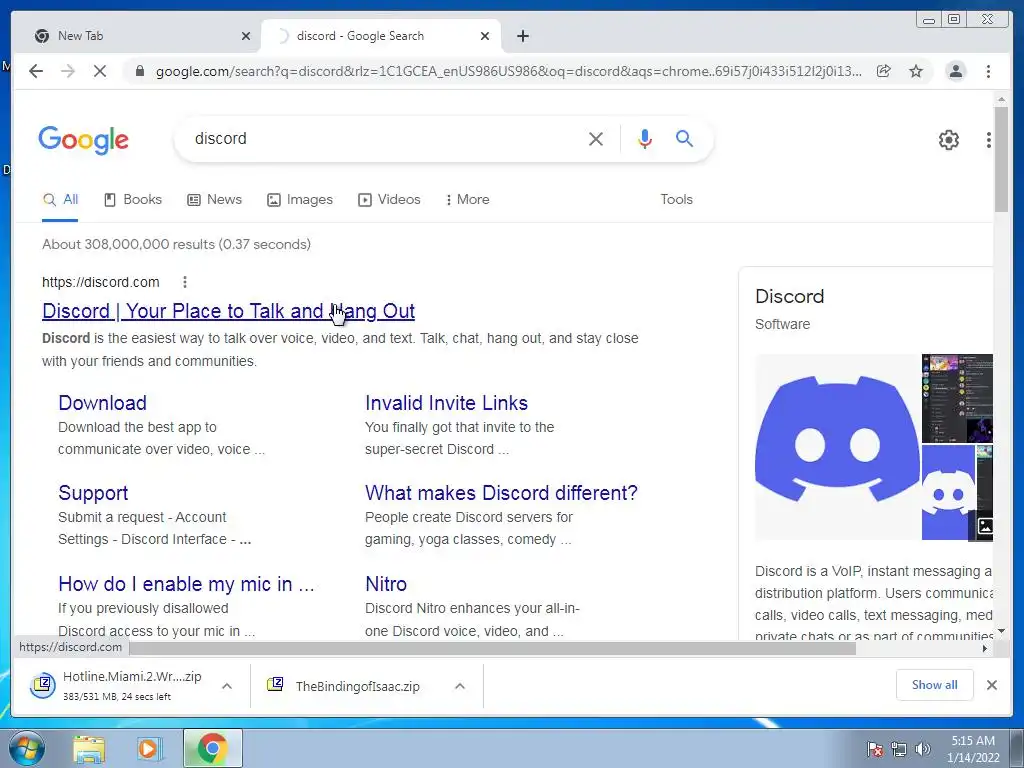1024x768 pixels.
Task: Open a new tab with plus button
Action: click(522, 36)
